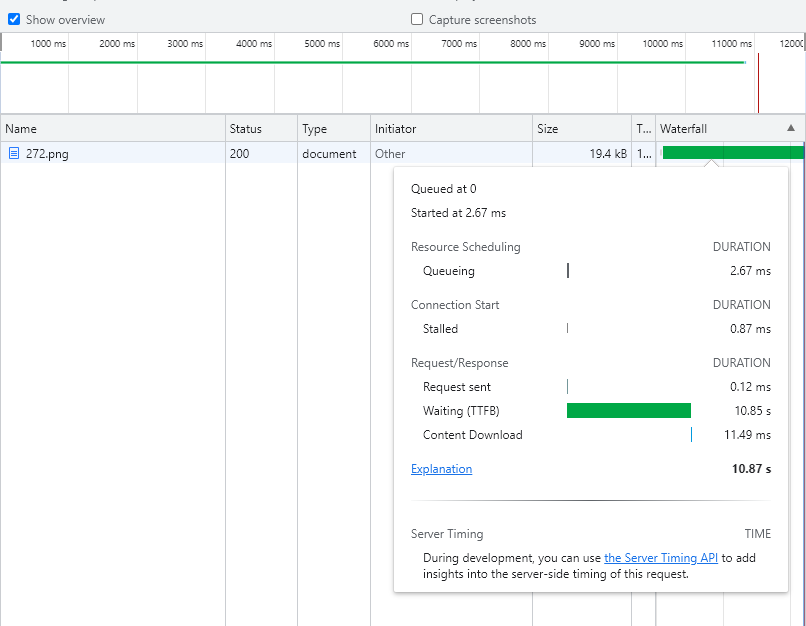The image size is (806, 626).
Task: Click the red load marker in the overview
Action: (758, 82)
